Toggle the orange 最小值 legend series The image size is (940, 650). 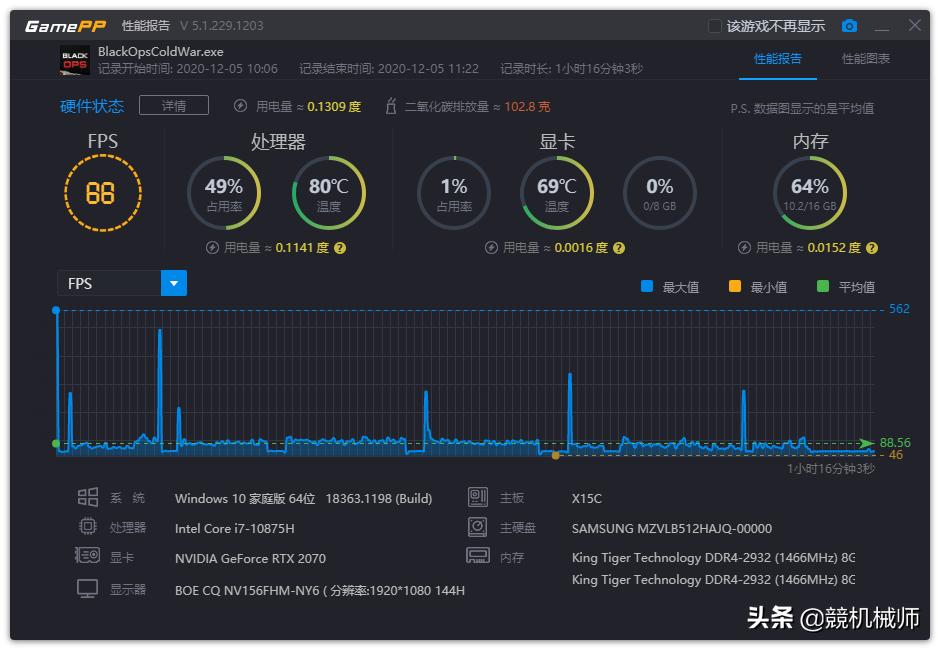[735, 287]
